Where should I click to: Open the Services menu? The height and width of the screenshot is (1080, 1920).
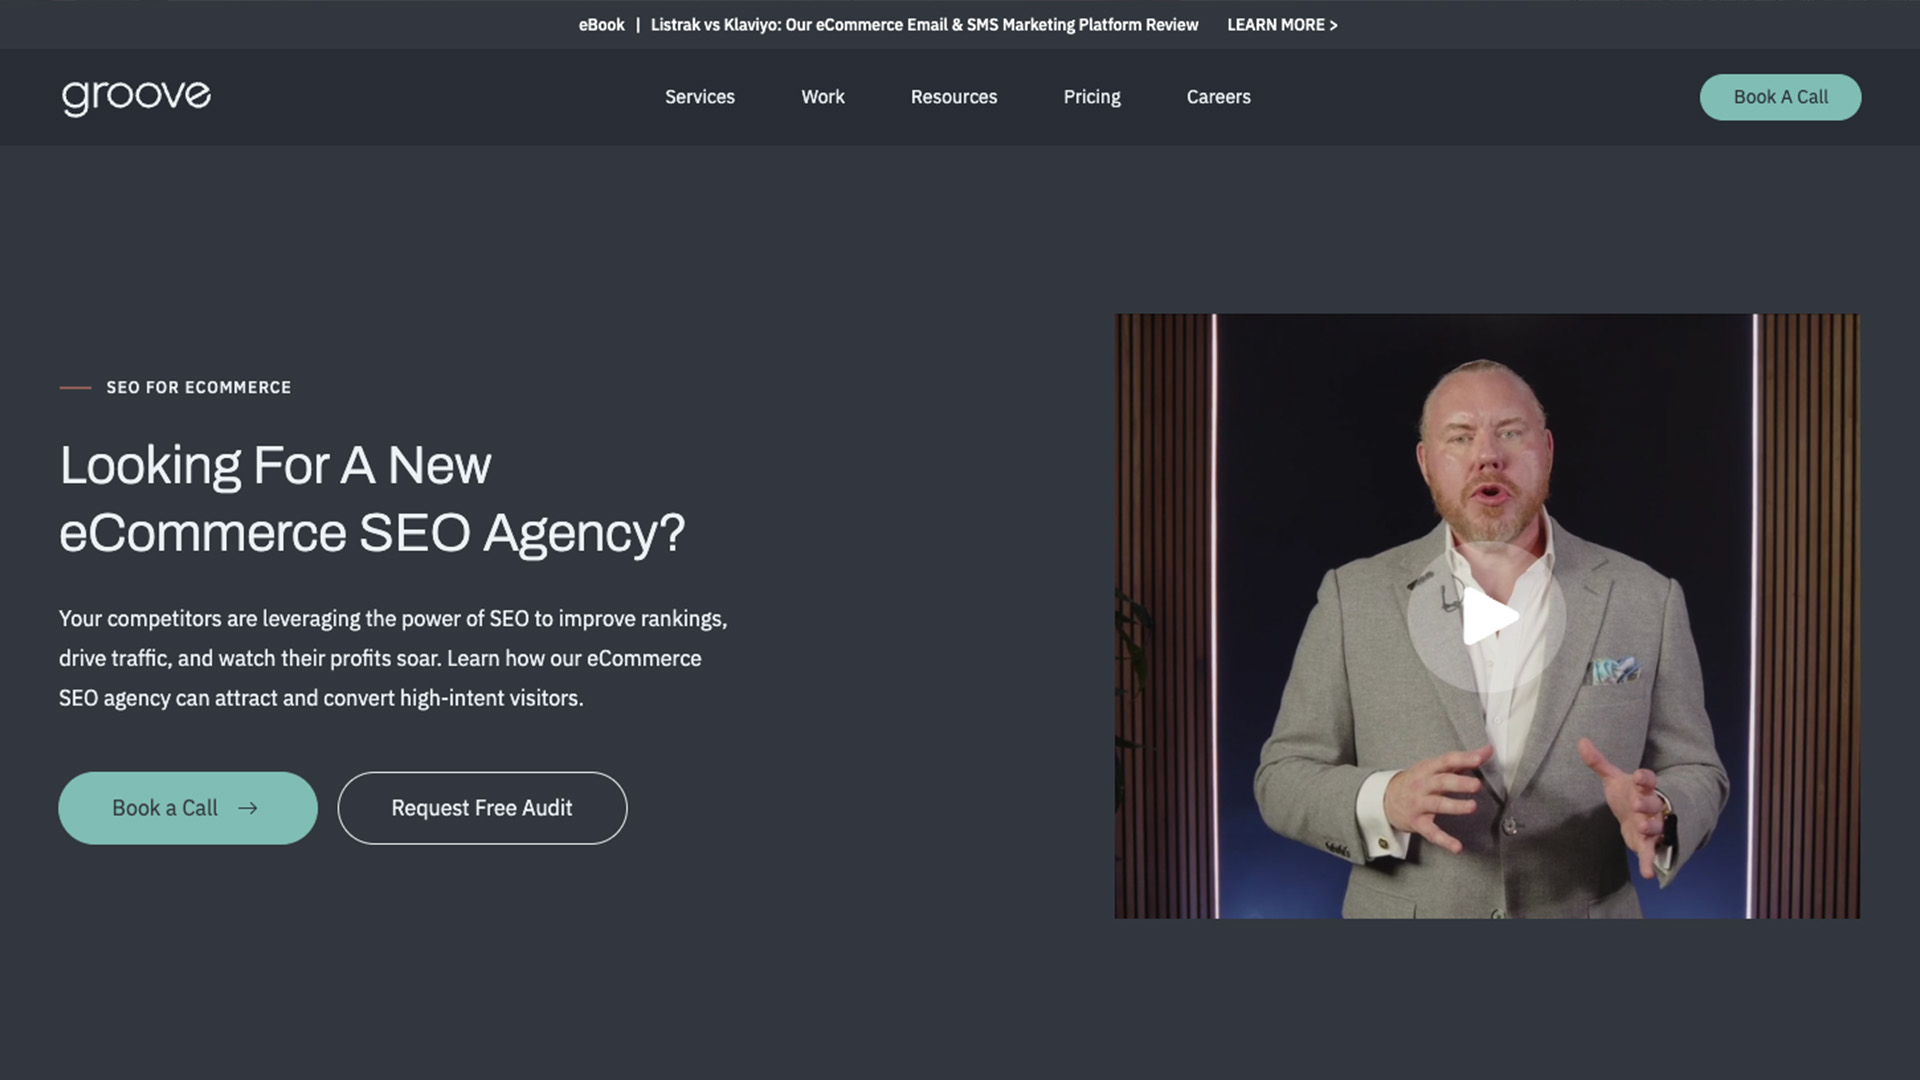coord(700,97)
